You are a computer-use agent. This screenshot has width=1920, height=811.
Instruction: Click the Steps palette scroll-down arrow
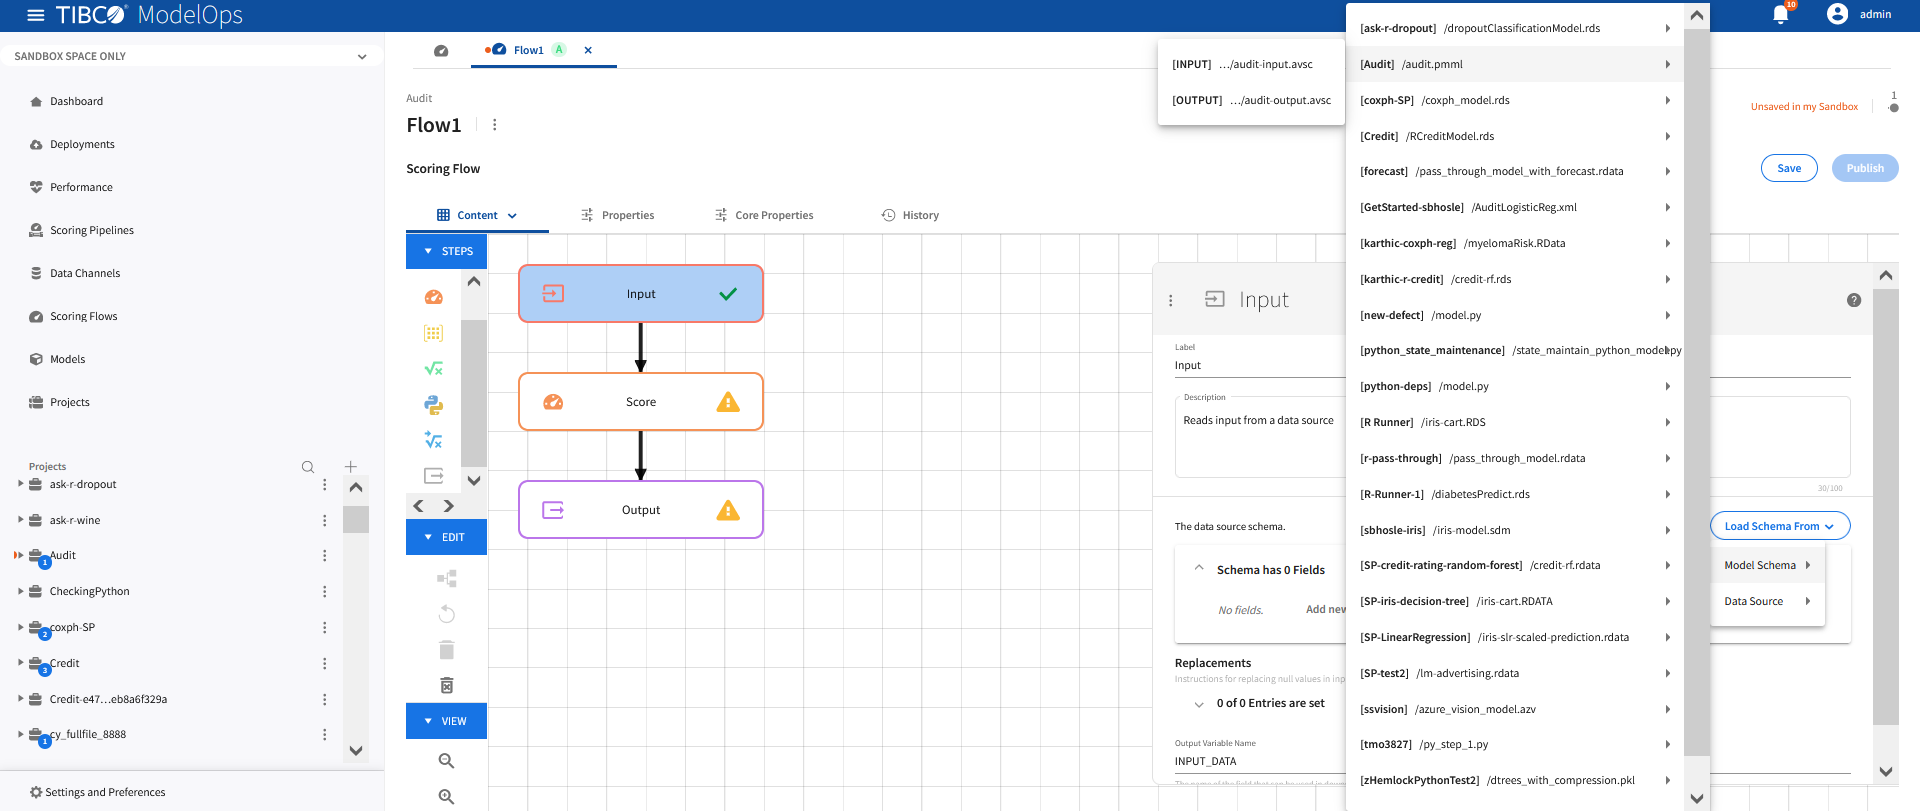click(474, 480)
